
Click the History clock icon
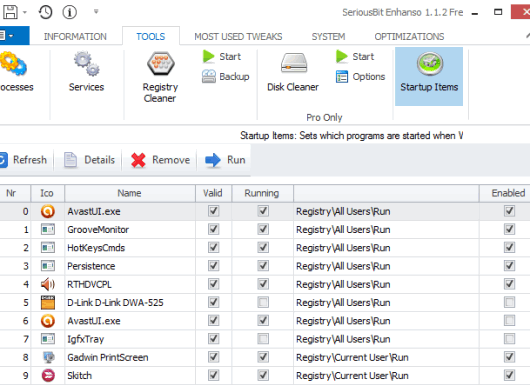pyautogui.click(x=45, y=13)
